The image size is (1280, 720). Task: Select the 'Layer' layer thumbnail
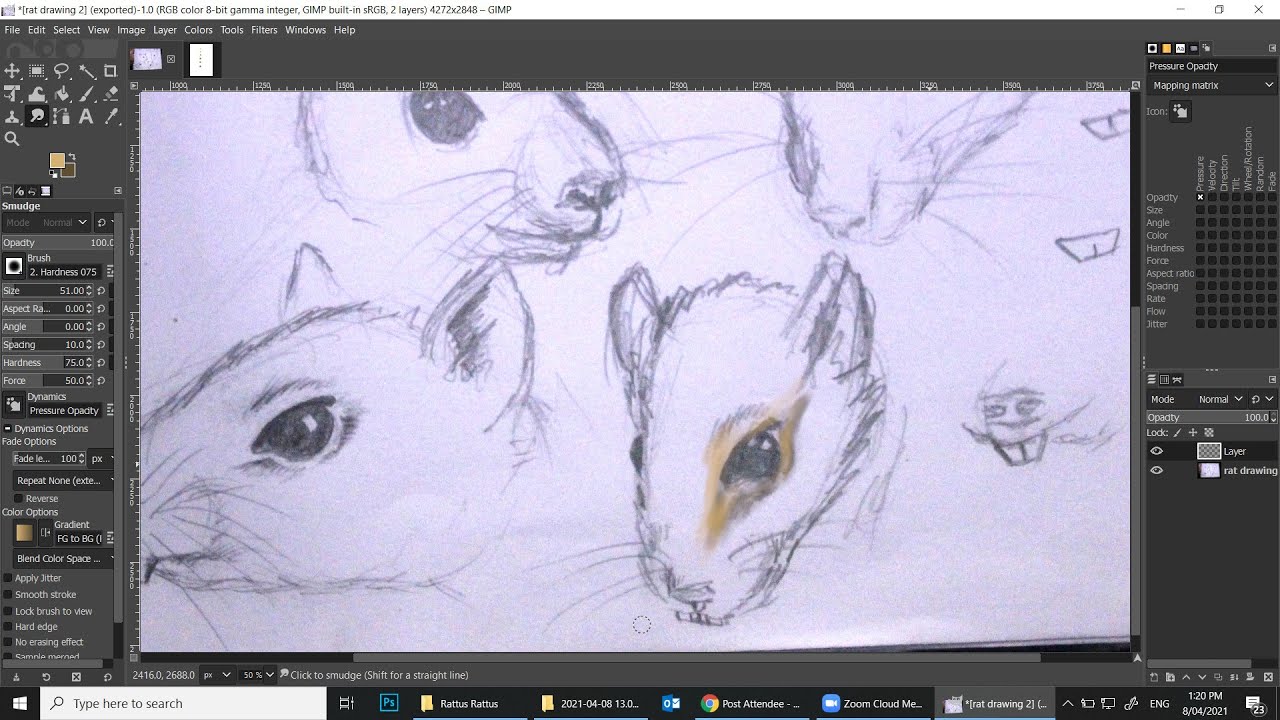1209,451
